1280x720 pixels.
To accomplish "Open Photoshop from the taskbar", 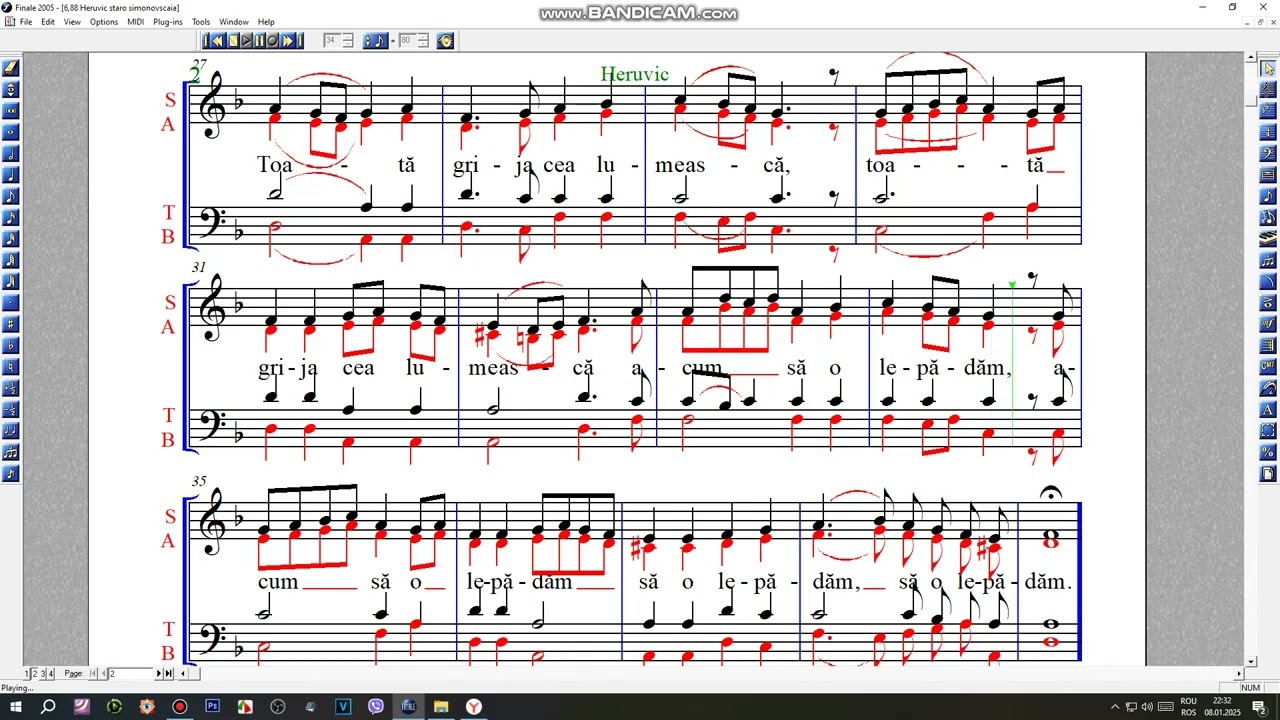I will (x=212, y=707).
